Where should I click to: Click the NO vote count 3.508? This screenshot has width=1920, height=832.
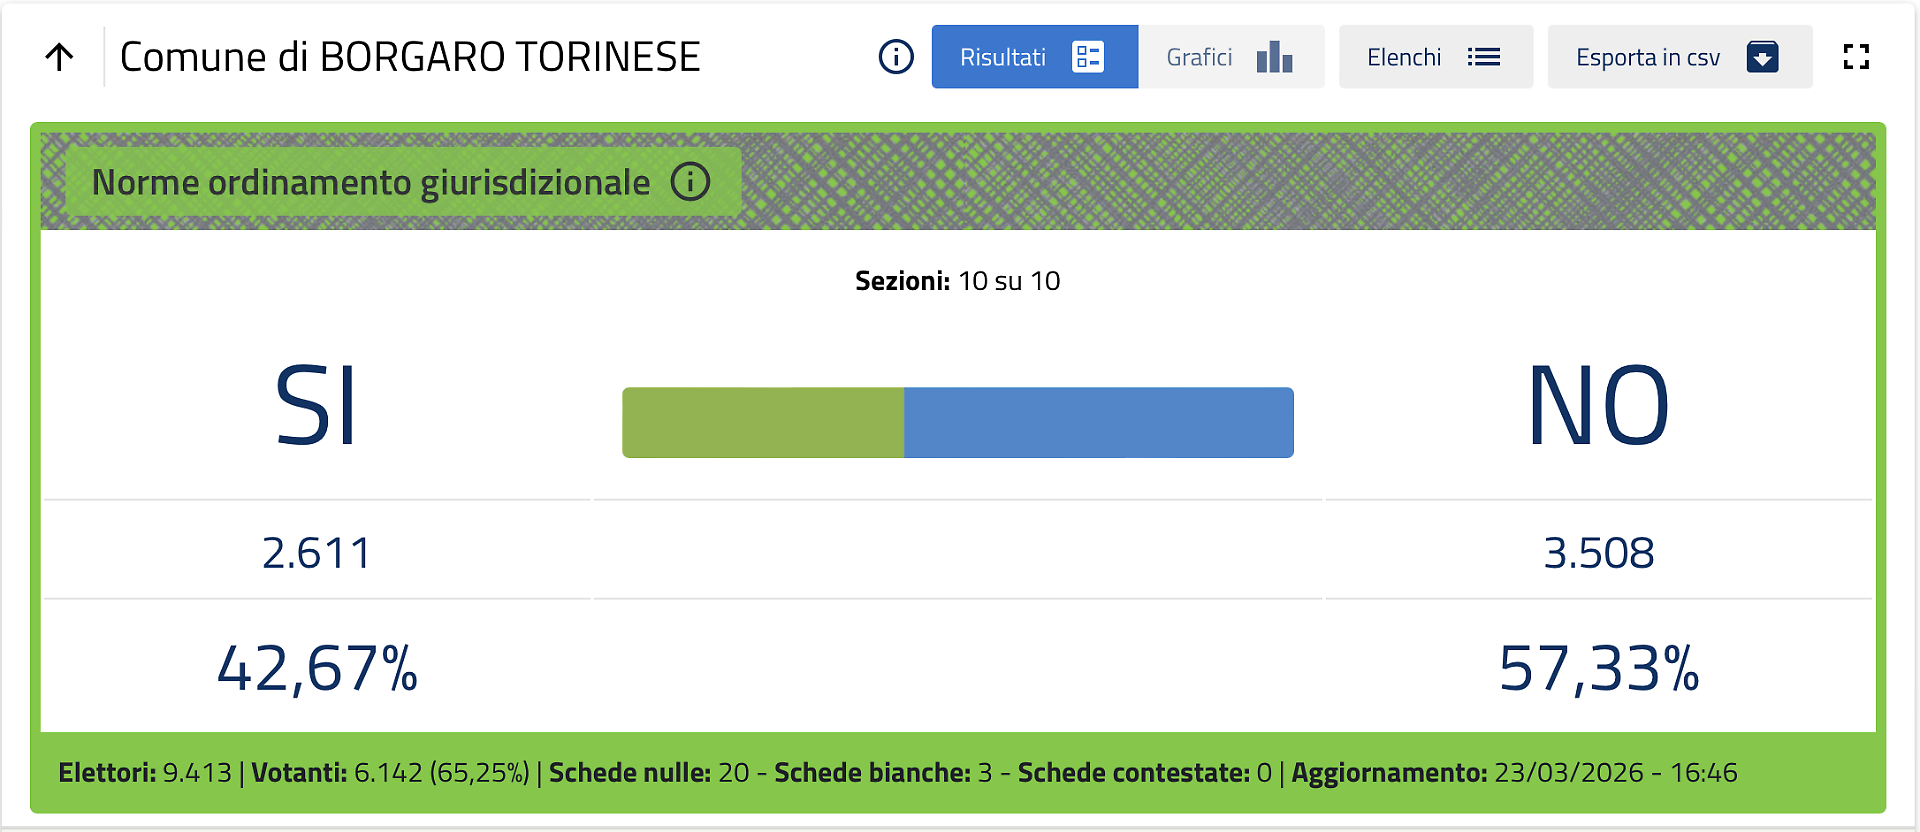[x=1598, y=553]
